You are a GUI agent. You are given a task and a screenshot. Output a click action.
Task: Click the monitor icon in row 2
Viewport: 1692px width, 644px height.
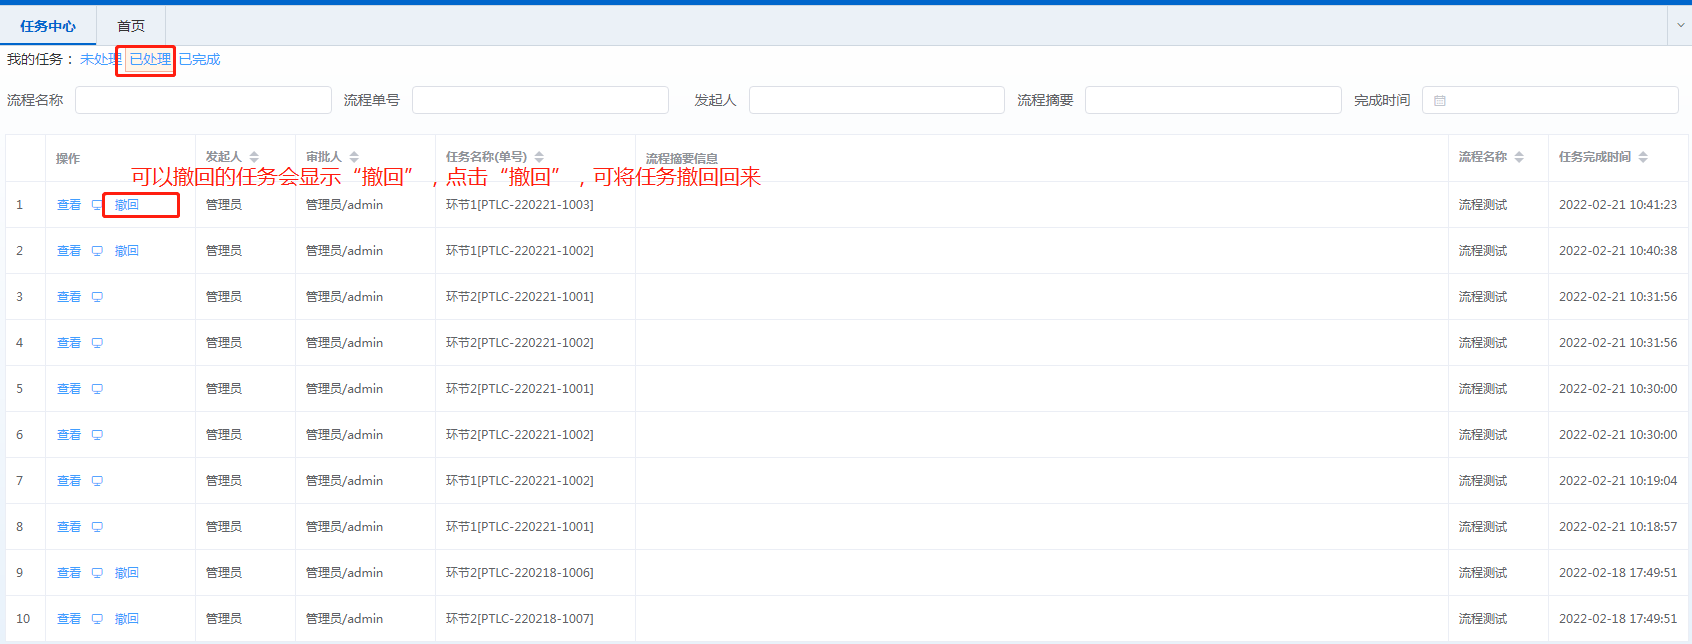97,251
